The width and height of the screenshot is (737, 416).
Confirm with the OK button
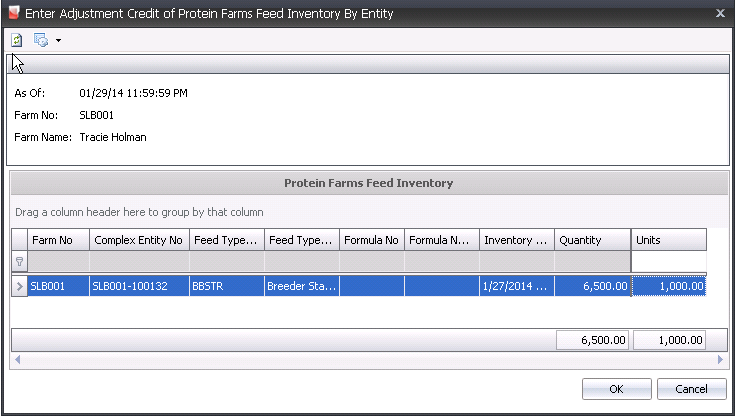(617, 389)
